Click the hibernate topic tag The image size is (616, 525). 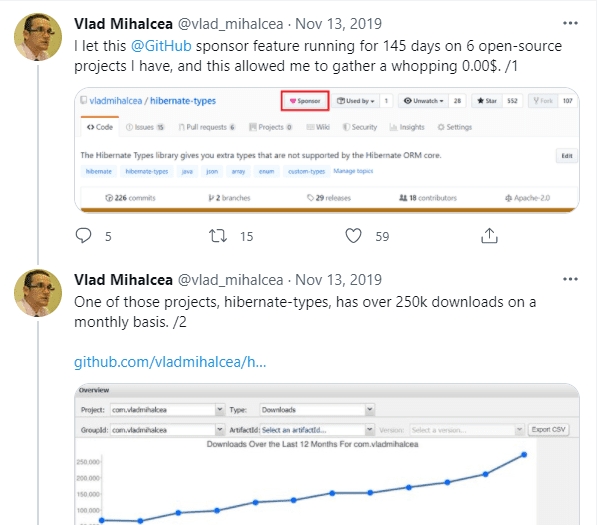click(99, 171)
